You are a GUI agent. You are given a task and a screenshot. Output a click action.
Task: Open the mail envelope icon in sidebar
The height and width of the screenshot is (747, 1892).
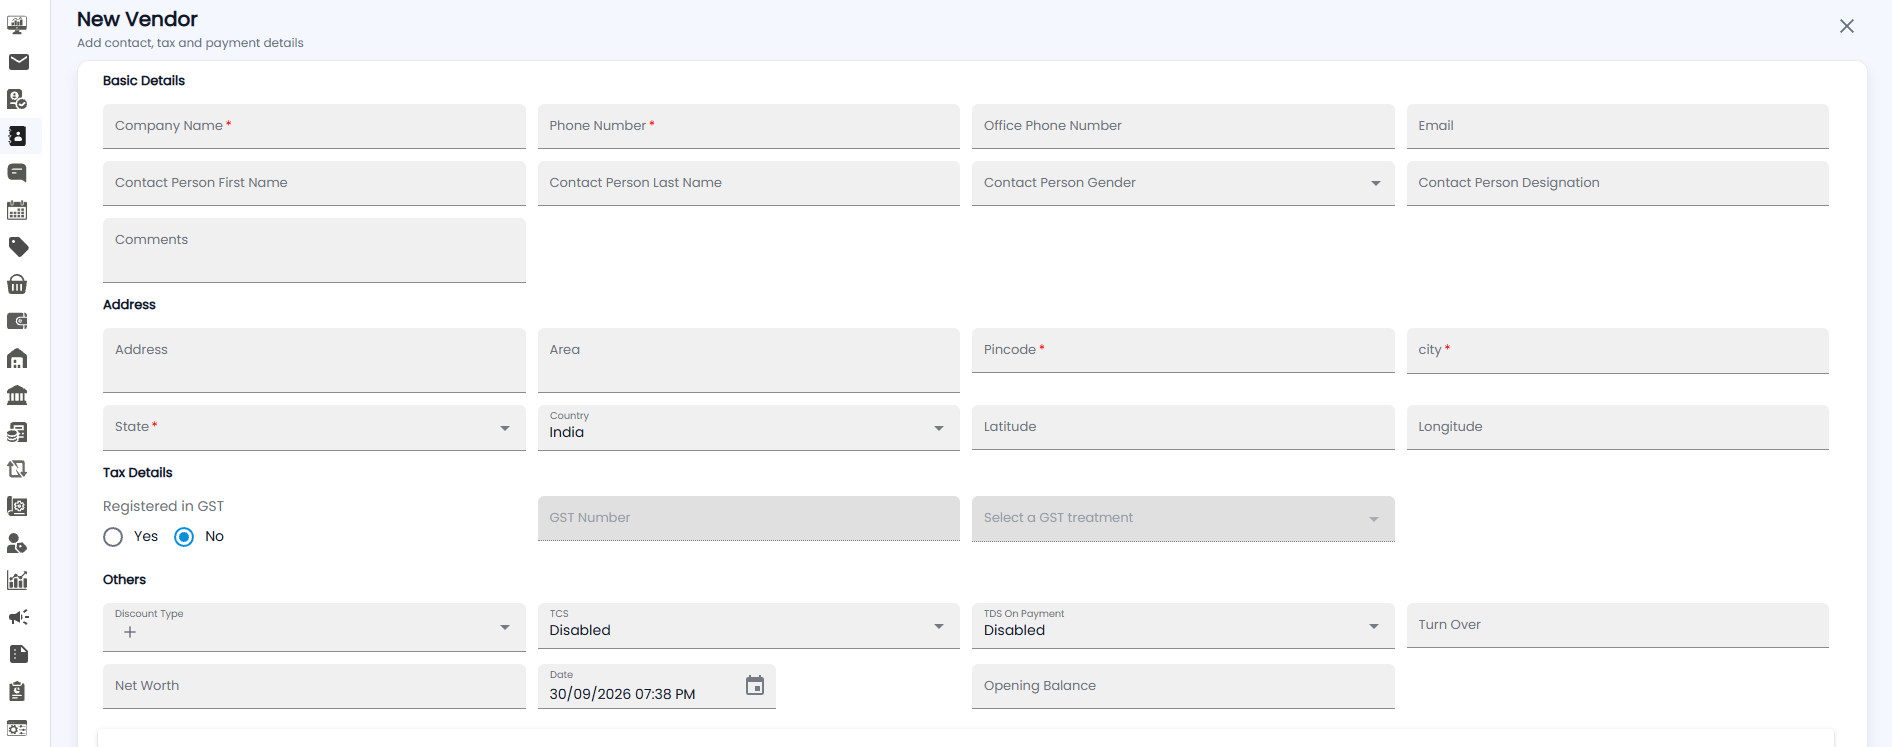pyautogui.click(x=18, y=62)
